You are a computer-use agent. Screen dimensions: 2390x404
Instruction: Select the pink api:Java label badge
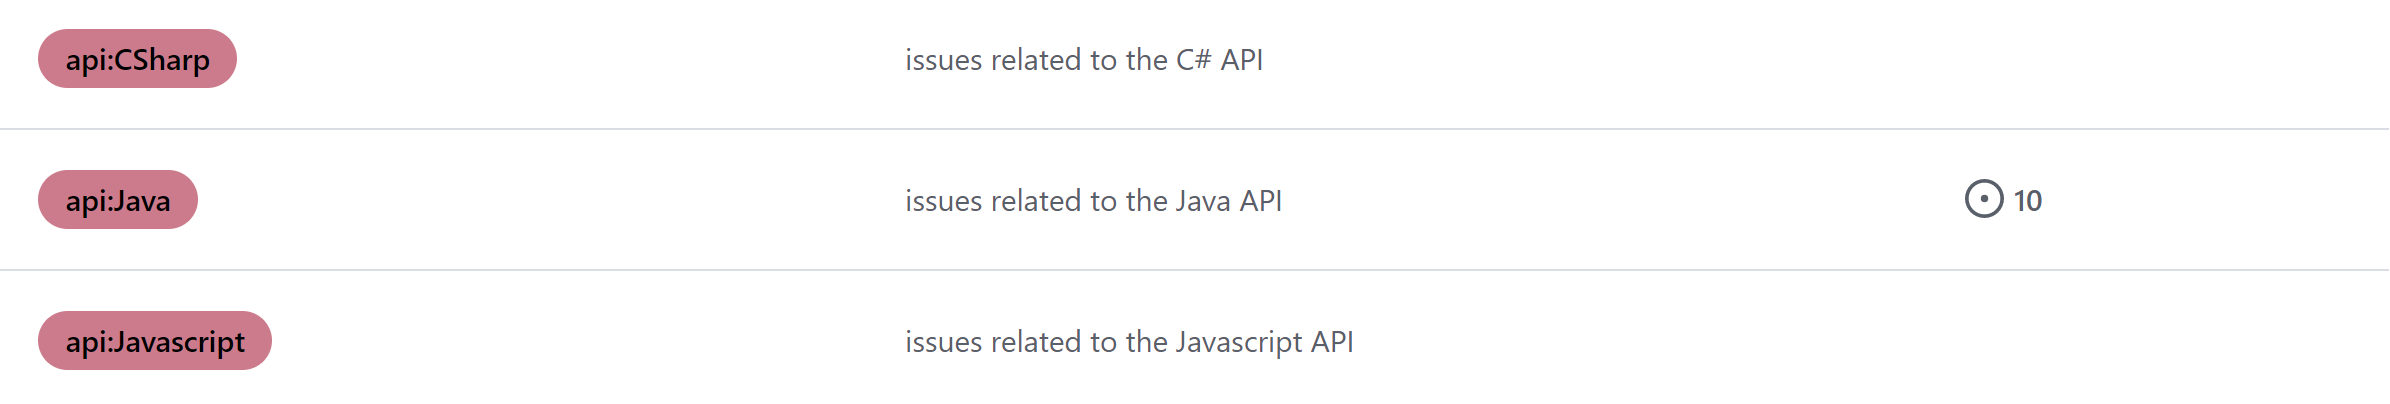click(x=118, y=200)
